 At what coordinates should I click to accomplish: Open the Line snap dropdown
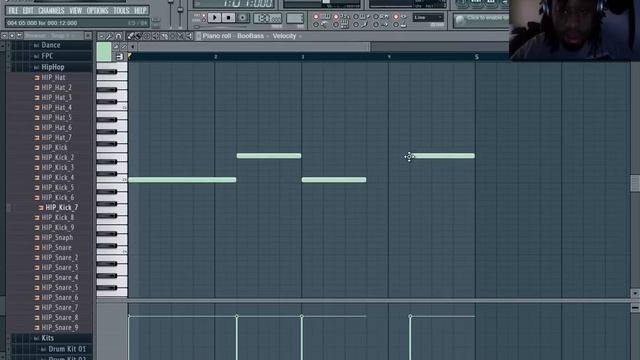(428, 18)
